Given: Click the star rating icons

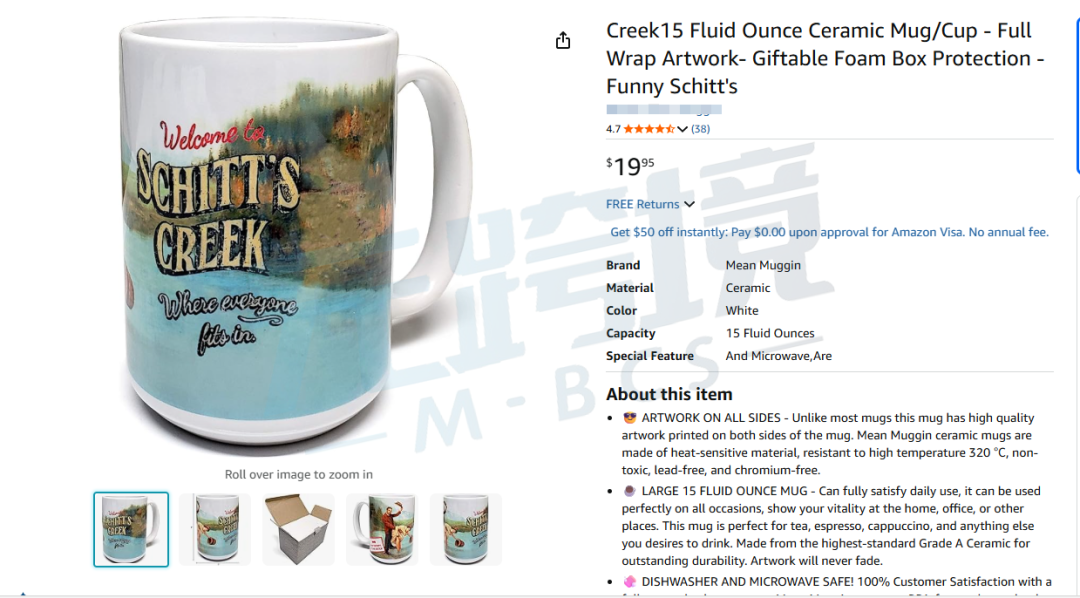Looking at the screenshot, I should (x=649, y=129).
